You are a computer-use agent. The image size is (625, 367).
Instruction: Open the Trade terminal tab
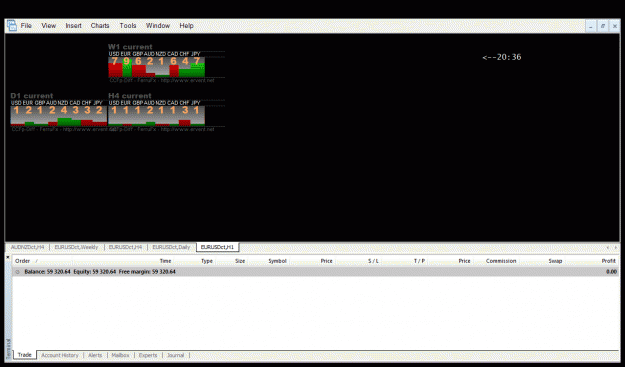point(24,355)
